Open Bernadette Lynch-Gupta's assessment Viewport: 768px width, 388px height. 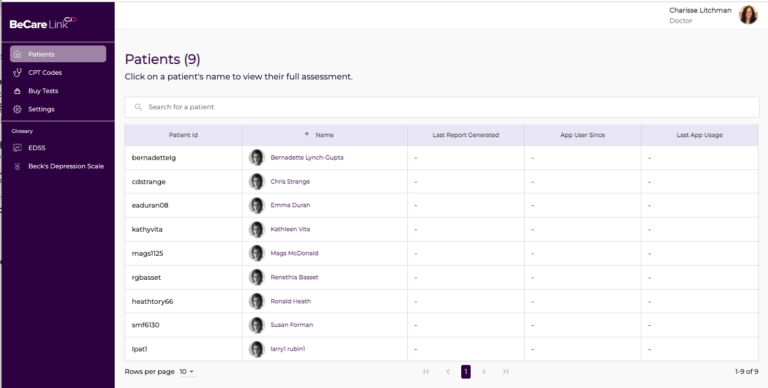point(307,157)
